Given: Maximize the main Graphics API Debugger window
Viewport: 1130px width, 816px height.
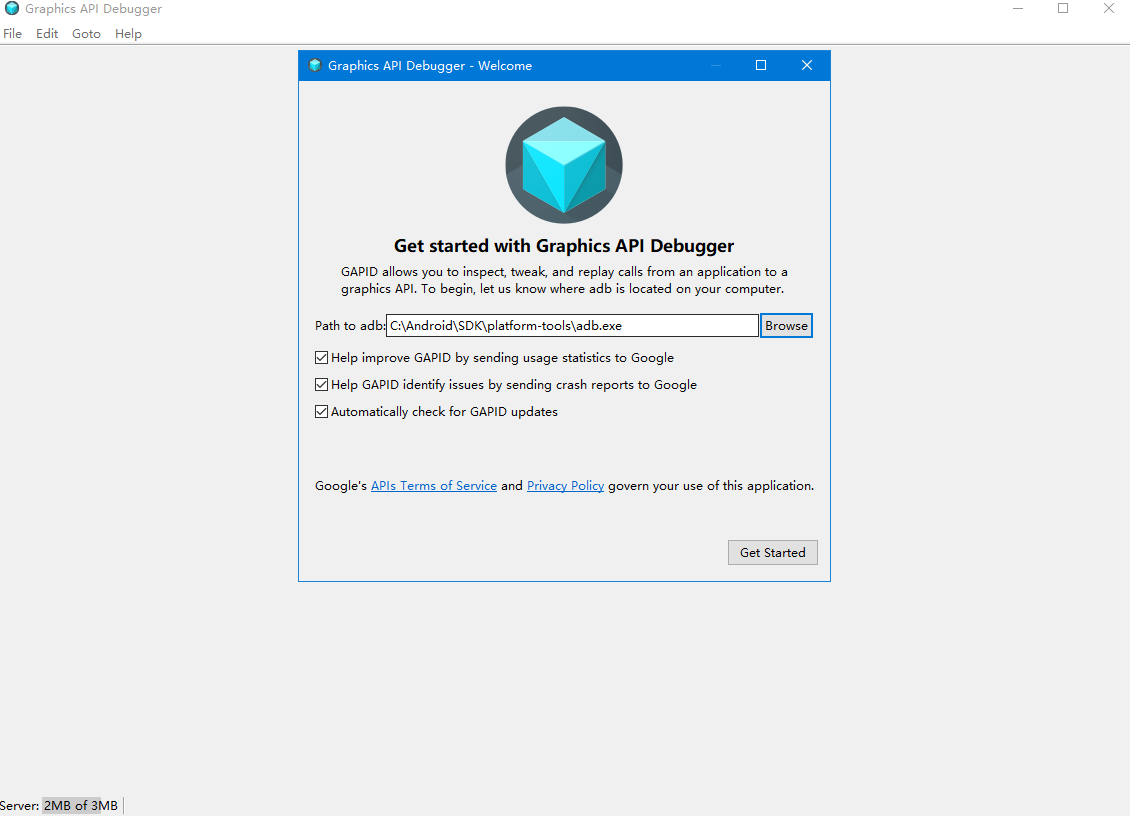Looking at the screenshot, I should pyautogui.click(x=1063, y=9).
